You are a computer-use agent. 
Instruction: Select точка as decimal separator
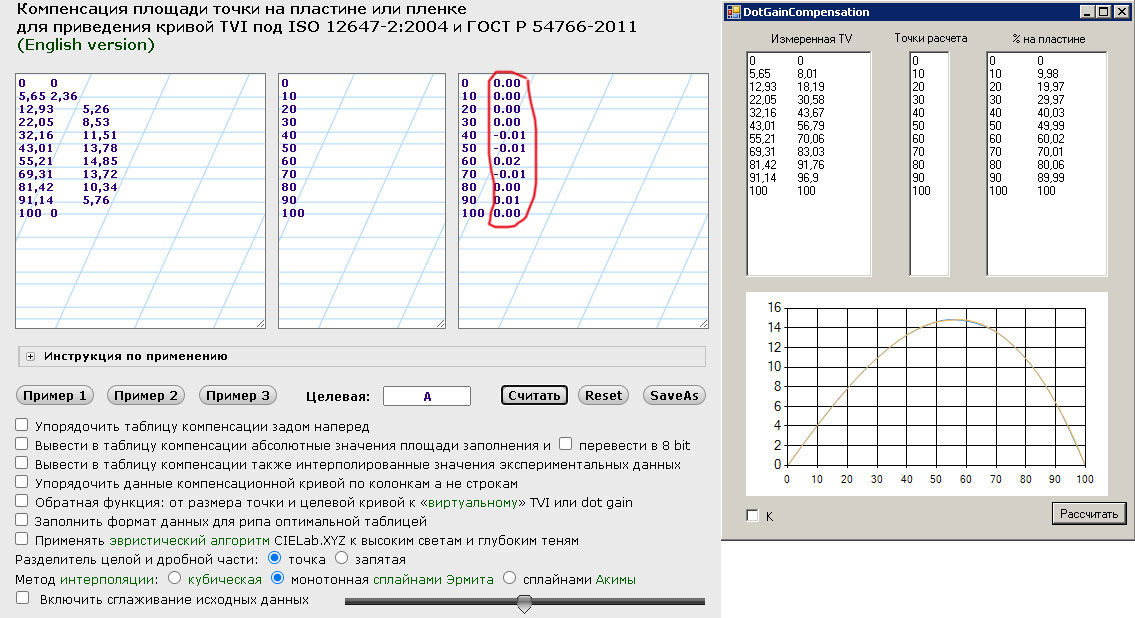click(x=274, y=558)
